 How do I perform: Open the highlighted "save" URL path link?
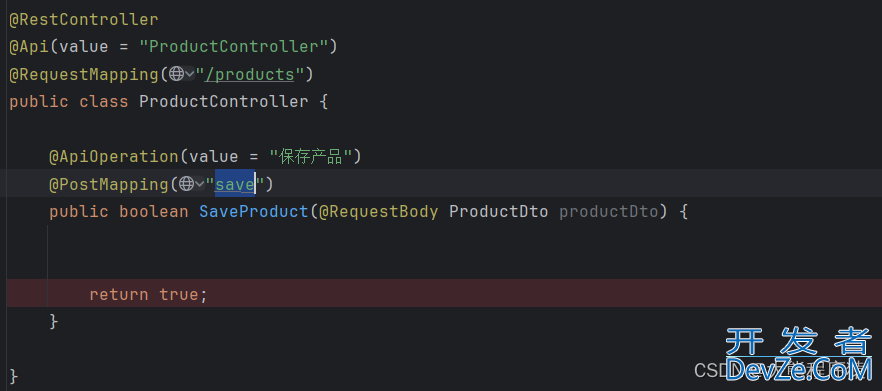pos(235,184)
